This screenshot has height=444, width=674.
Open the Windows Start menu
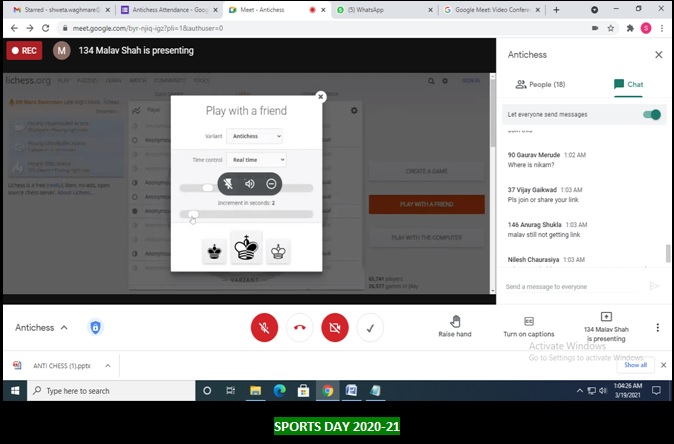click(15, 391)
